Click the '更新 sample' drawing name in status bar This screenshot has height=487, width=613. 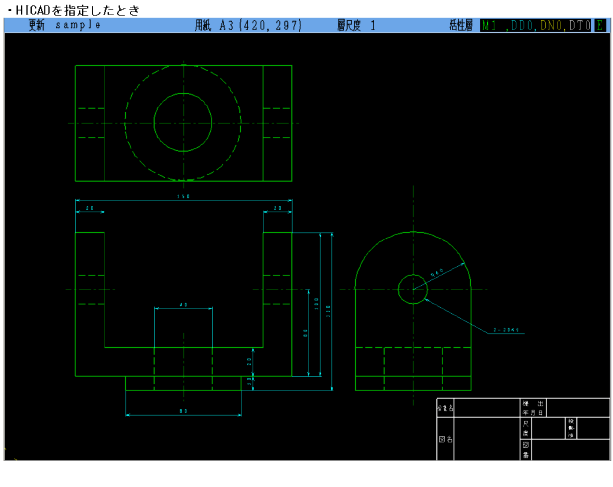[x=65, y=25]
